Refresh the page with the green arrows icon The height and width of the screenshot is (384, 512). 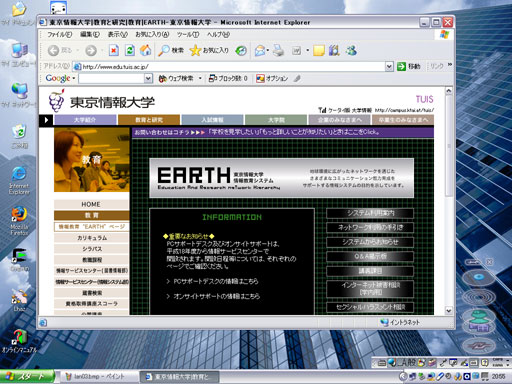(130, 50)
